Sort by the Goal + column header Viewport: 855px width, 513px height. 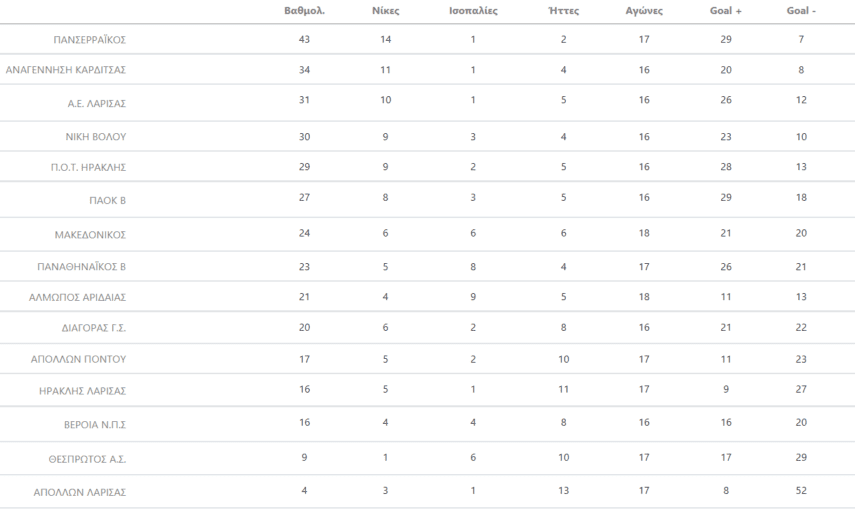(x=725, y=11)
